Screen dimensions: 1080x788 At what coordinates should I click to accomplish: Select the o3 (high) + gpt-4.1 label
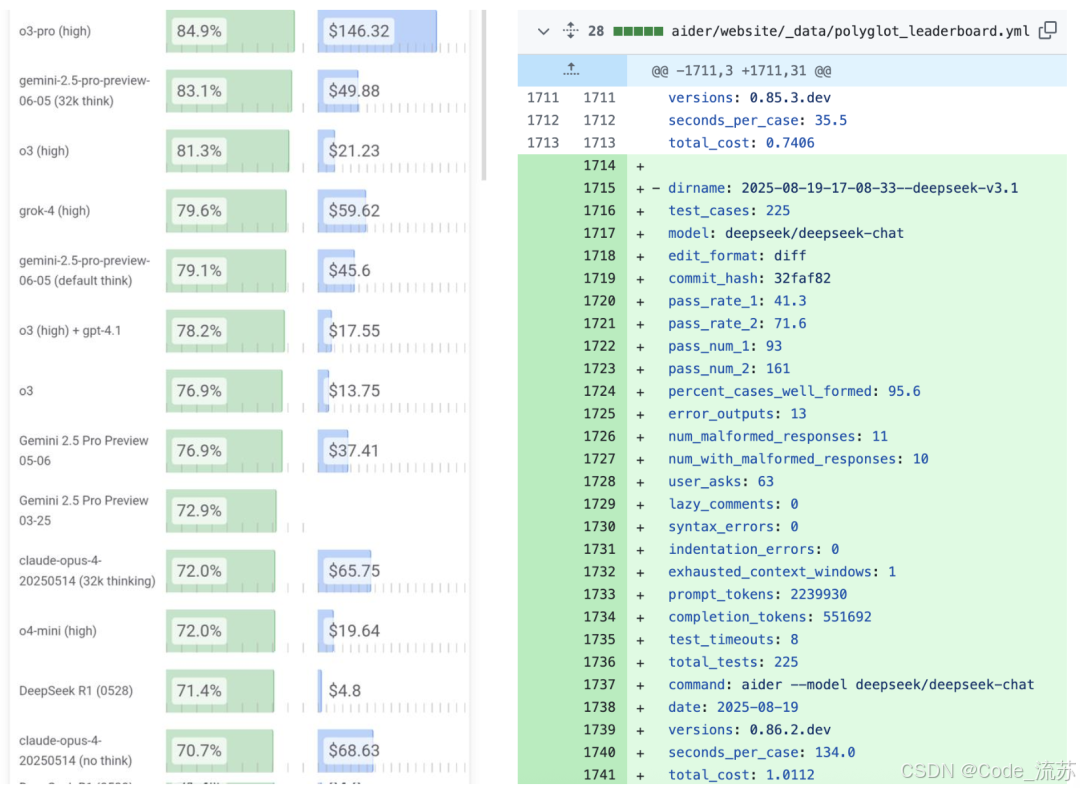point(70,331)
